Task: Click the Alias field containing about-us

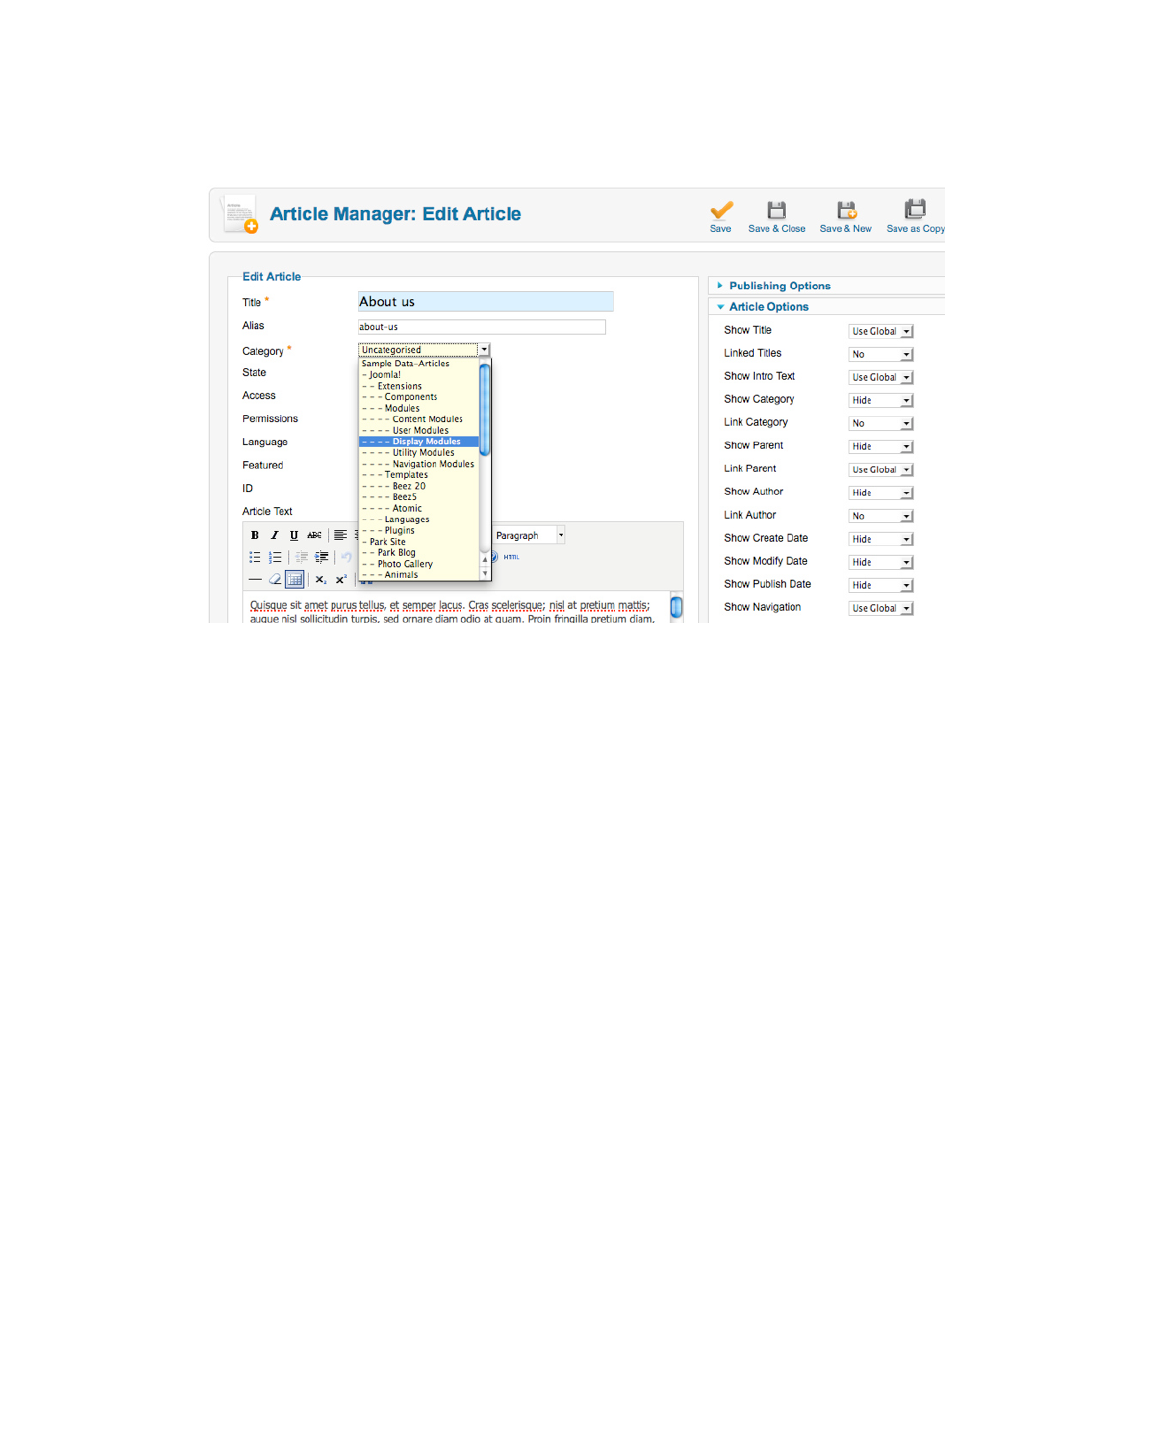Action: 481,327
